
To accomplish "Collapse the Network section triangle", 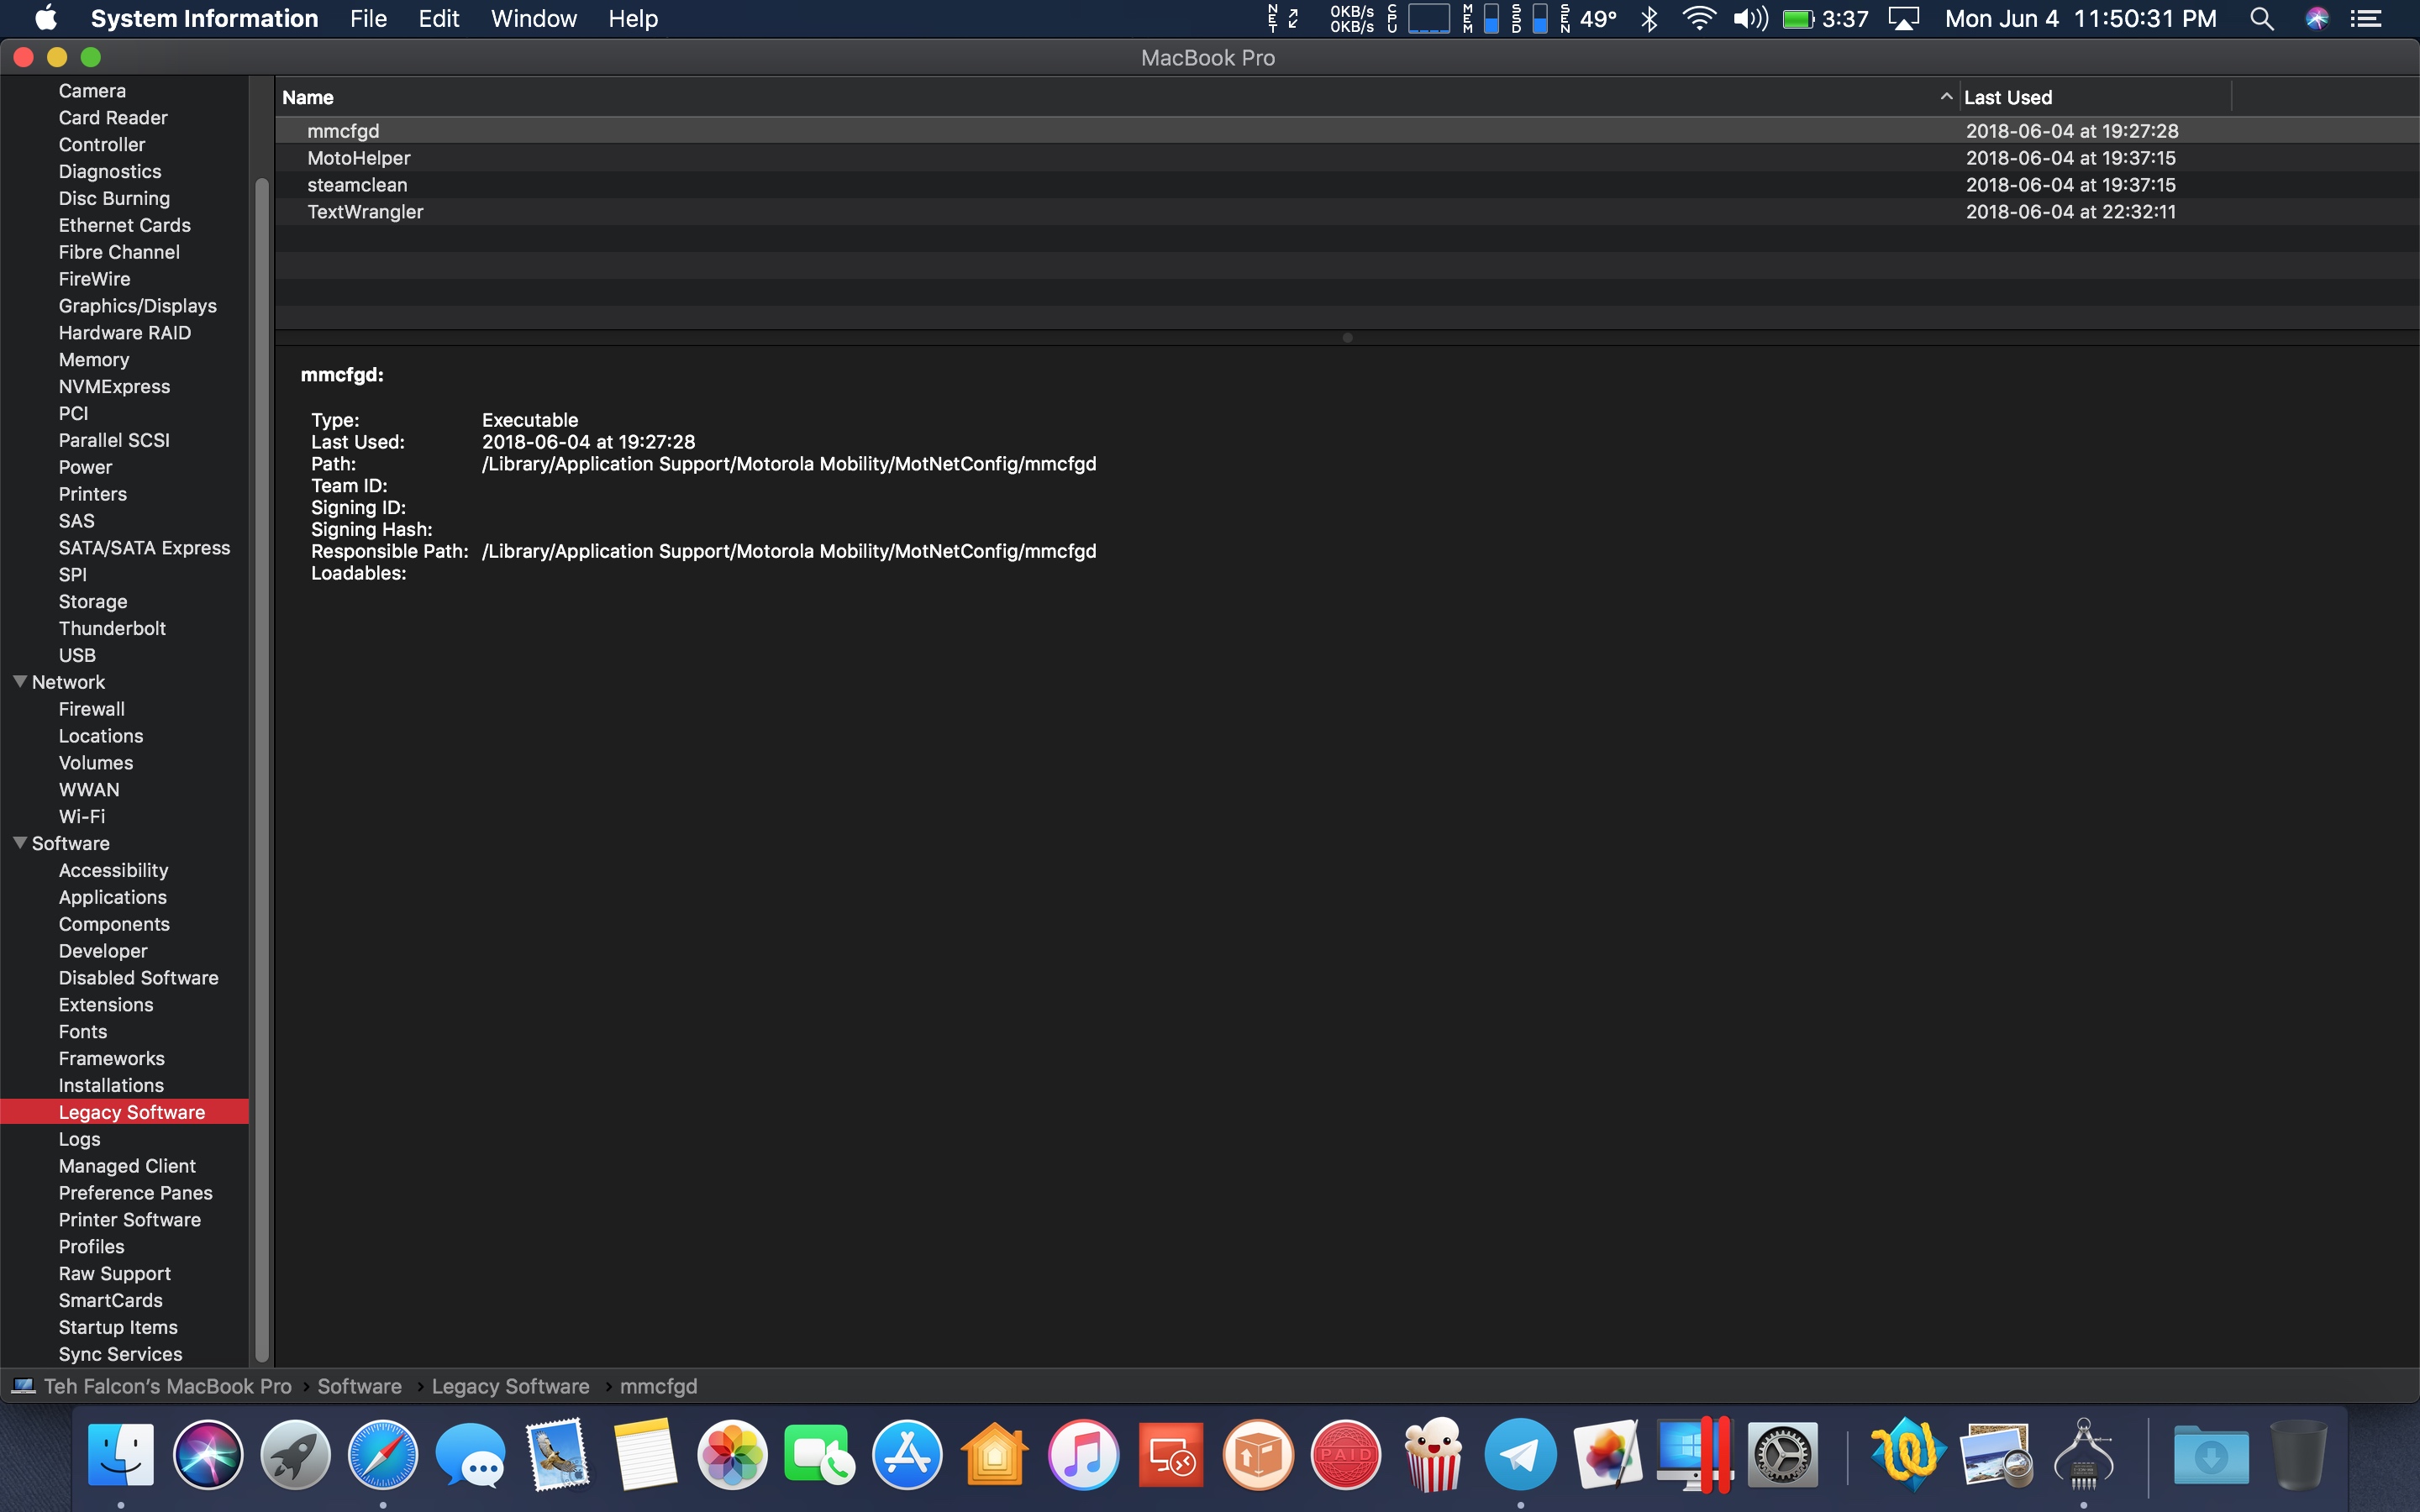I will [20, 681].
